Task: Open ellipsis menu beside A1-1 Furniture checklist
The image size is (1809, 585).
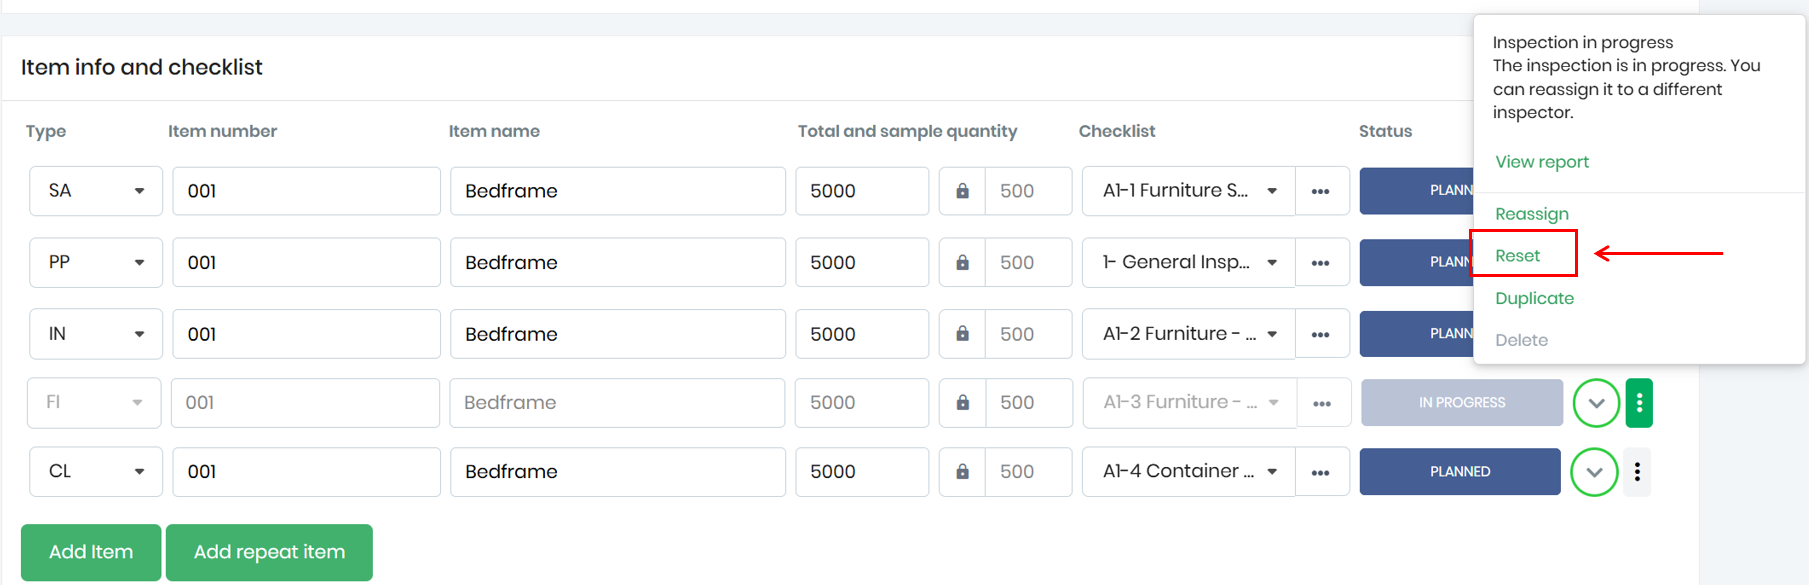Action: tap(1320, 191)
